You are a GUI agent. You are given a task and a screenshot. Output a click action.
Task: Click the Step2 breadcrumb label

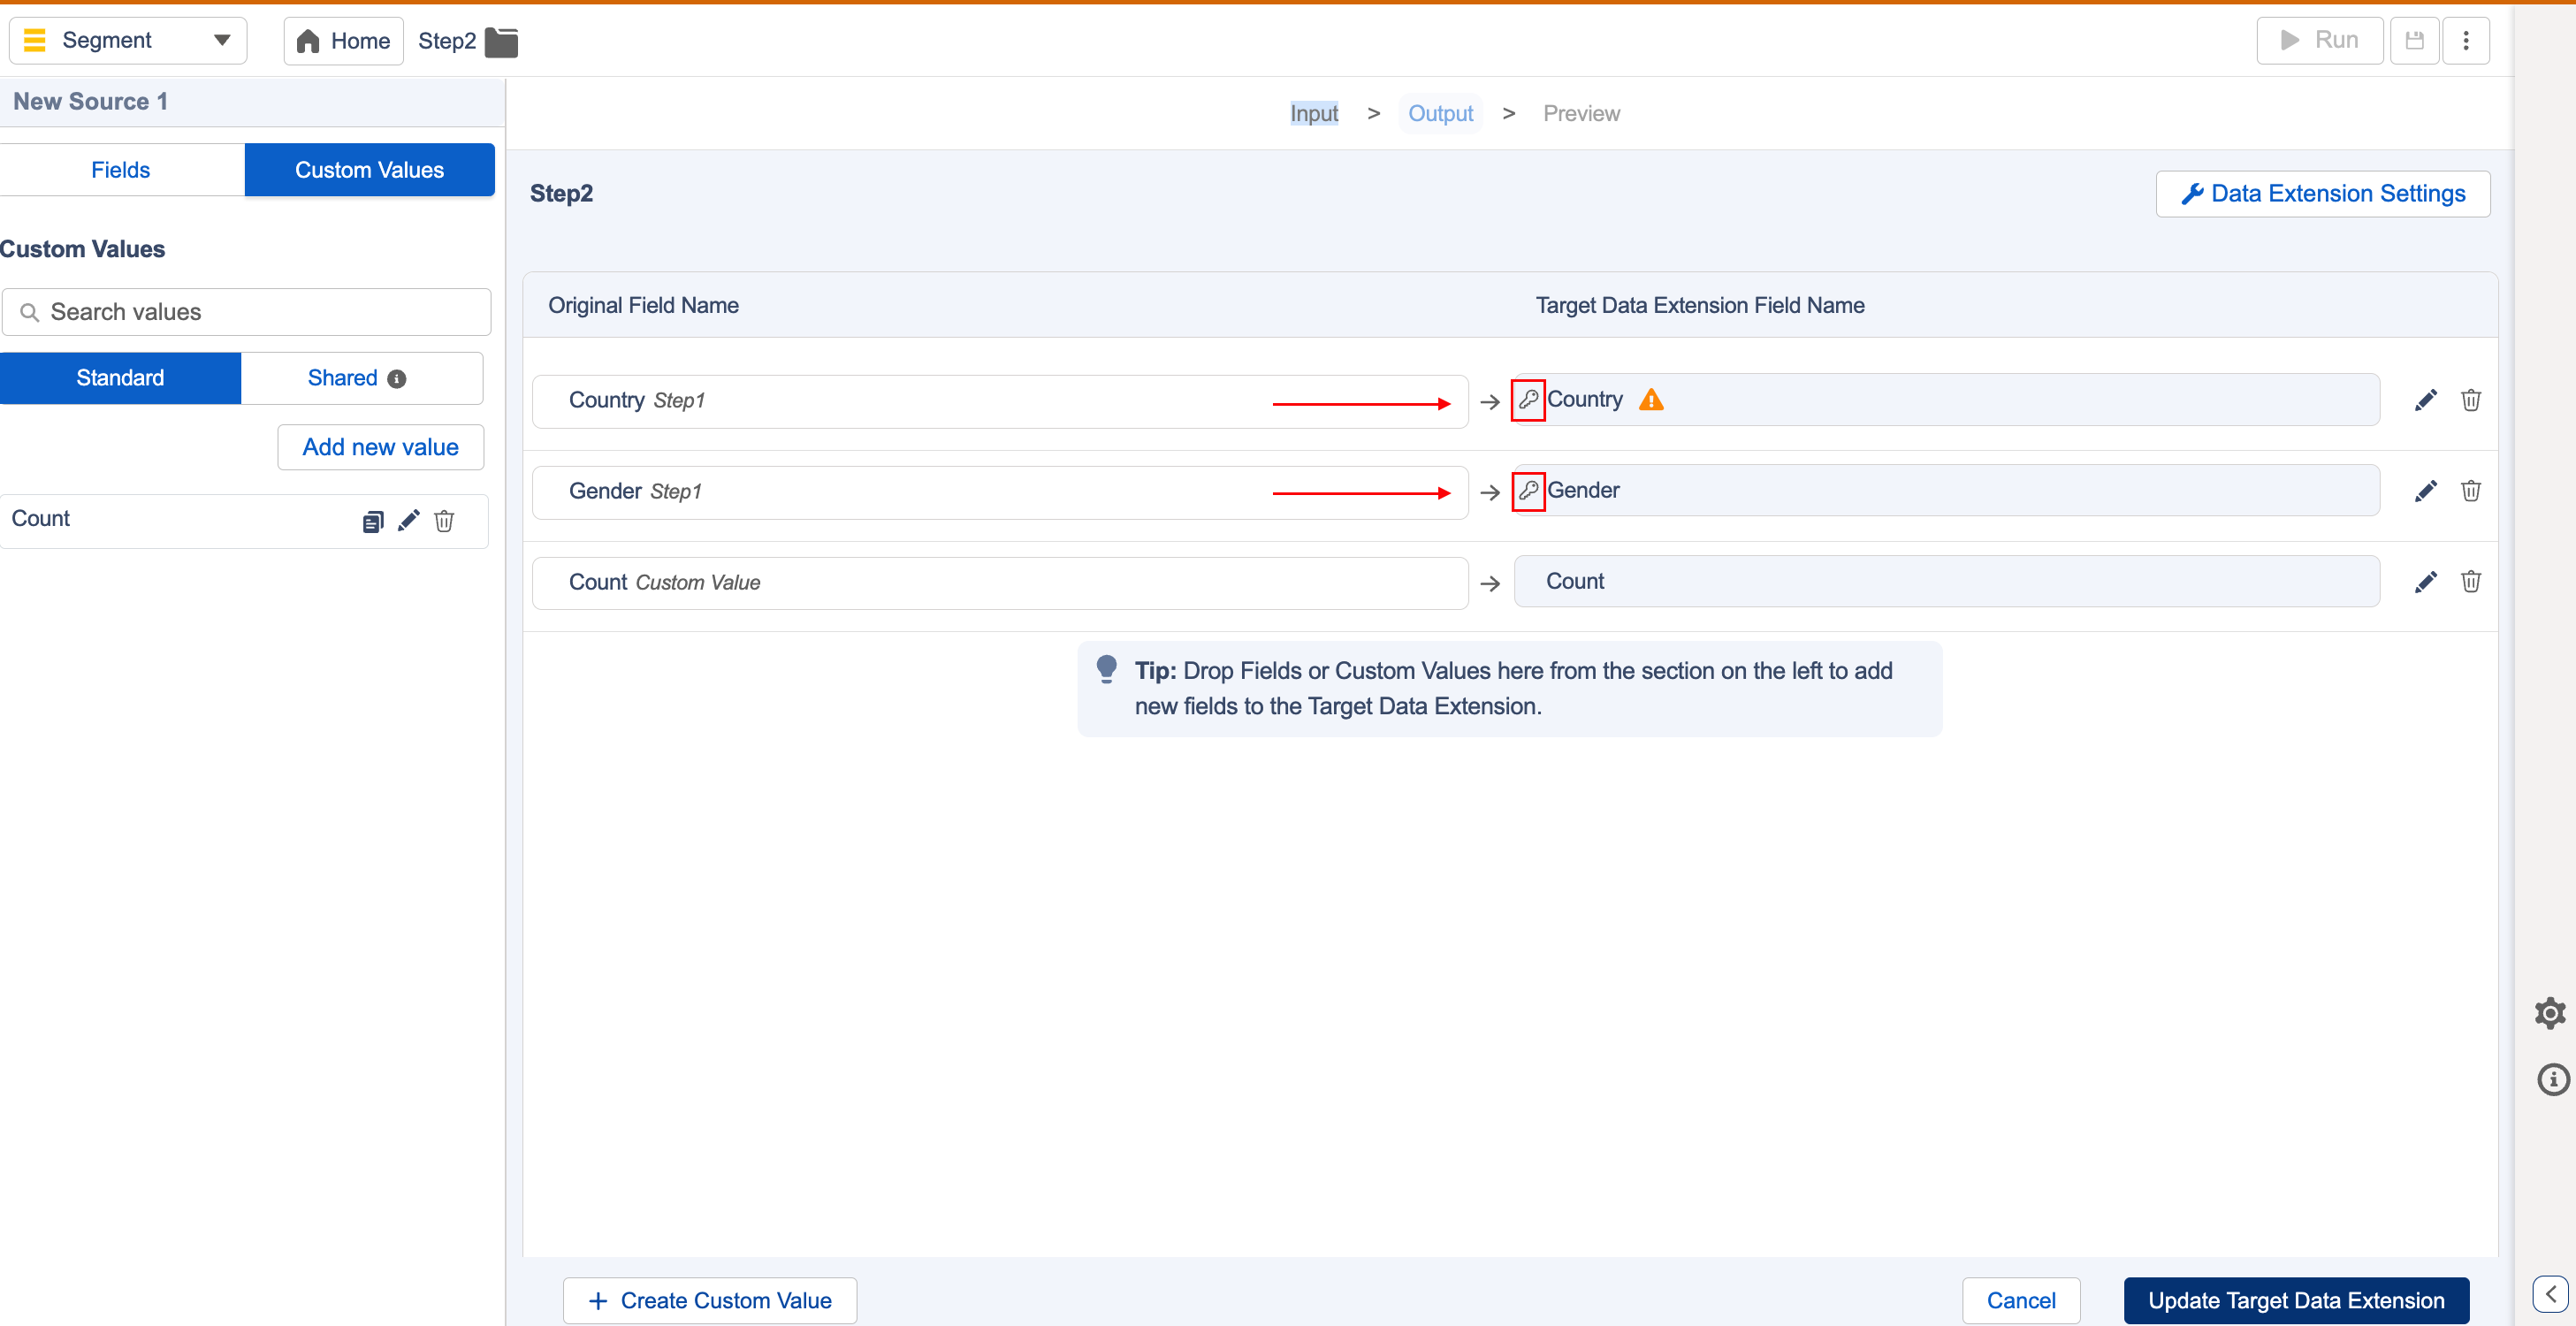(447, 41)
